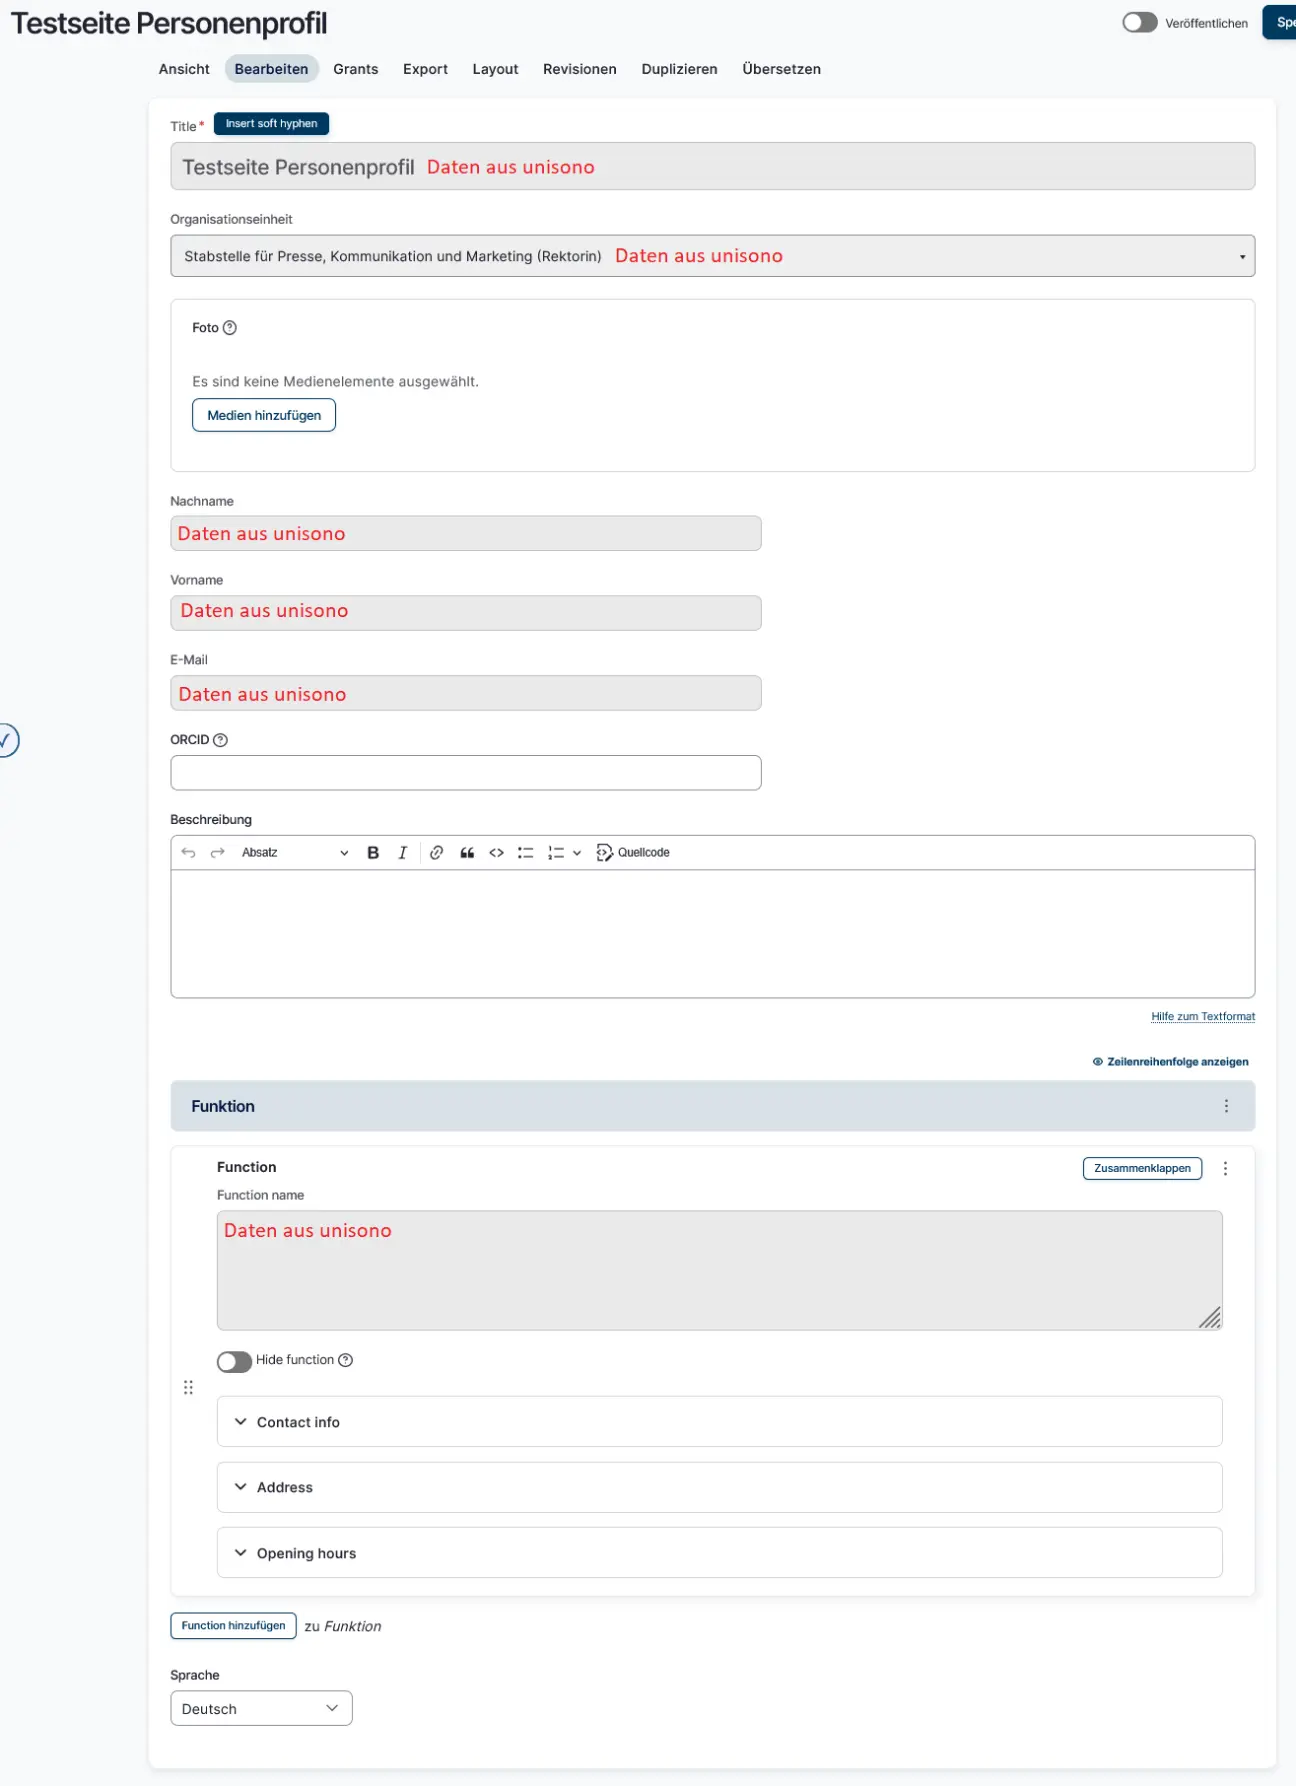Insert a link in the editor

click(436, 853)
